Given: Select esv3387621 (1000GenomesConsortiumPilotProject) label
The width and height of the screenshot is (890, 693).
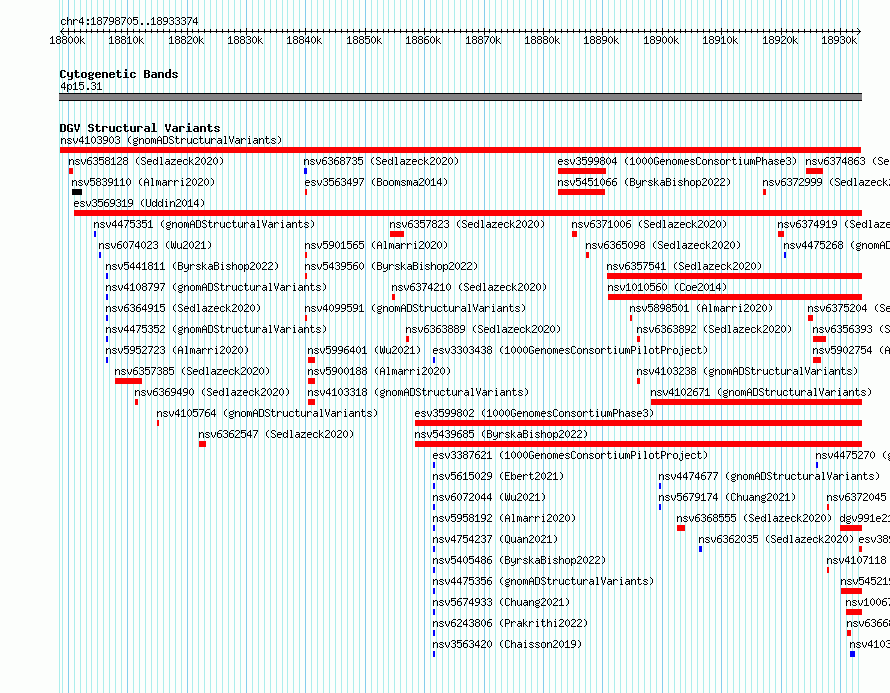Looking at the screenshot, I should coord(570,455).
